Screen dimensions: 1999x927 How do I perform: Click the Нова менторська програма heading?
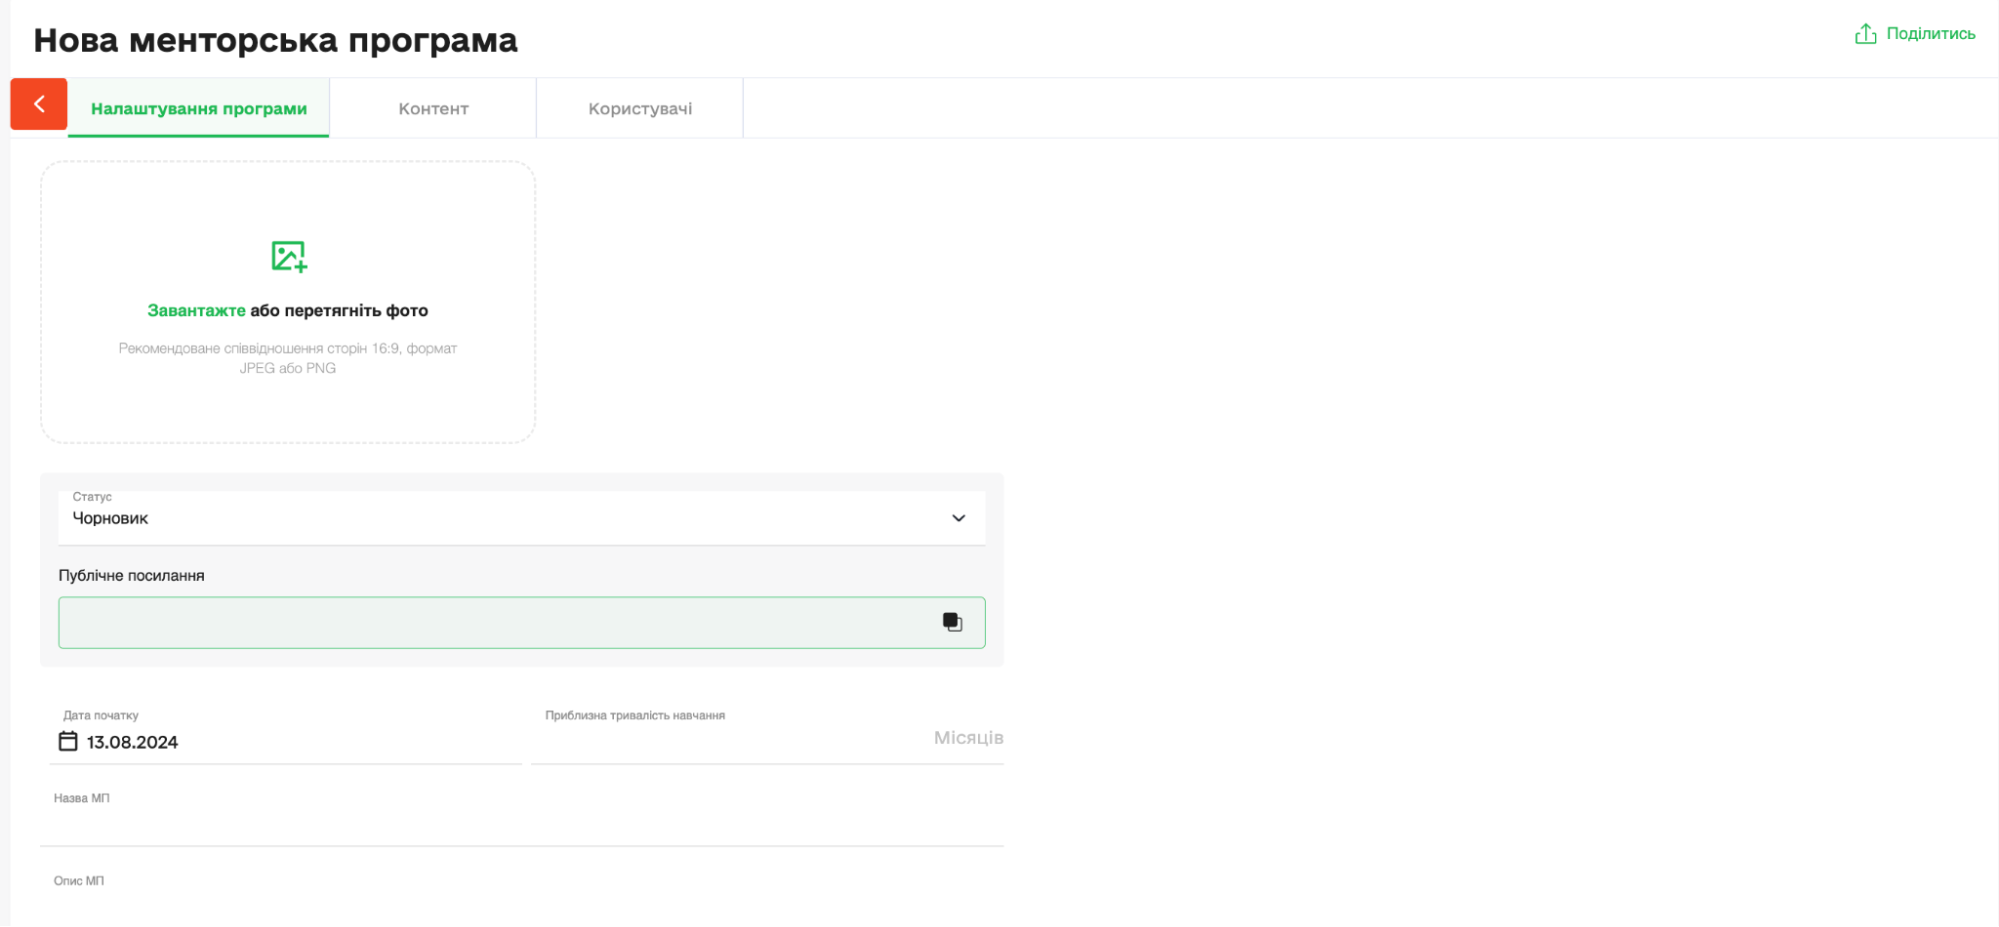click(276, 41)
